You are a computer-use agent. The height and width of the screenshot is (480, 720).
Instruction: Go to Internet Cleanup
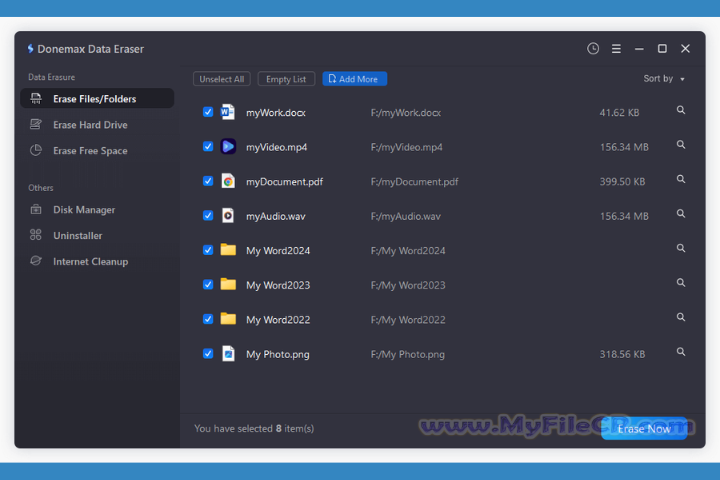coord(97,261)
